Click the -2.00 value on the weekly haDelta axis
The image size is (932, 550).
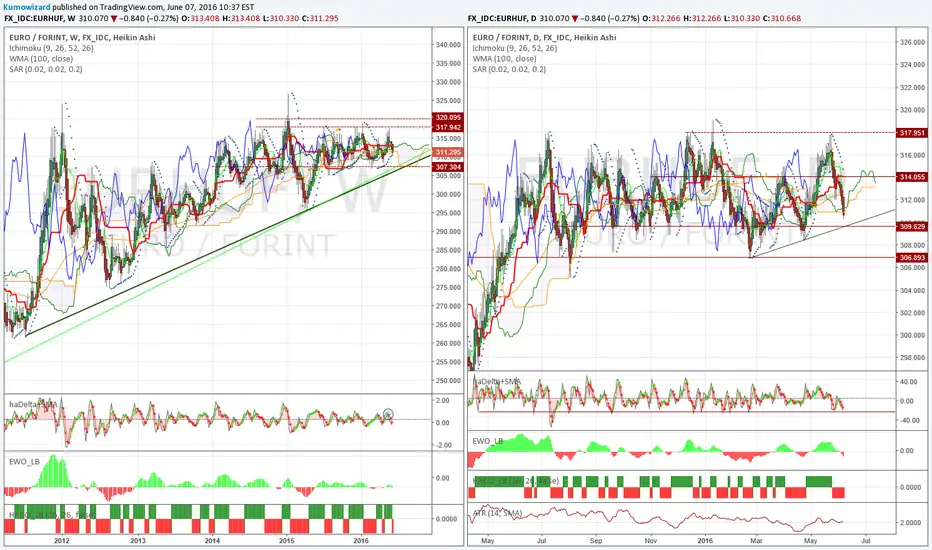pyautogui.click(x=443, y=445)
